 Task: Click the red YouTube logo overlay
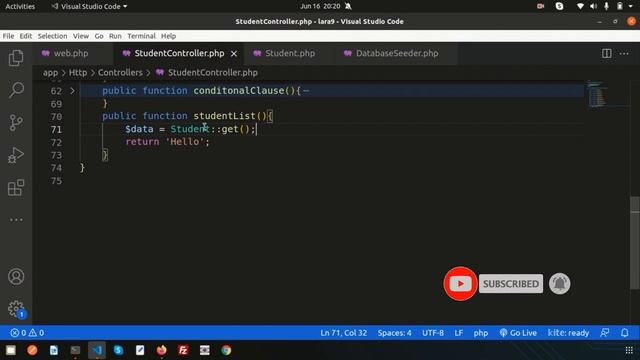(x=460, y=284)
